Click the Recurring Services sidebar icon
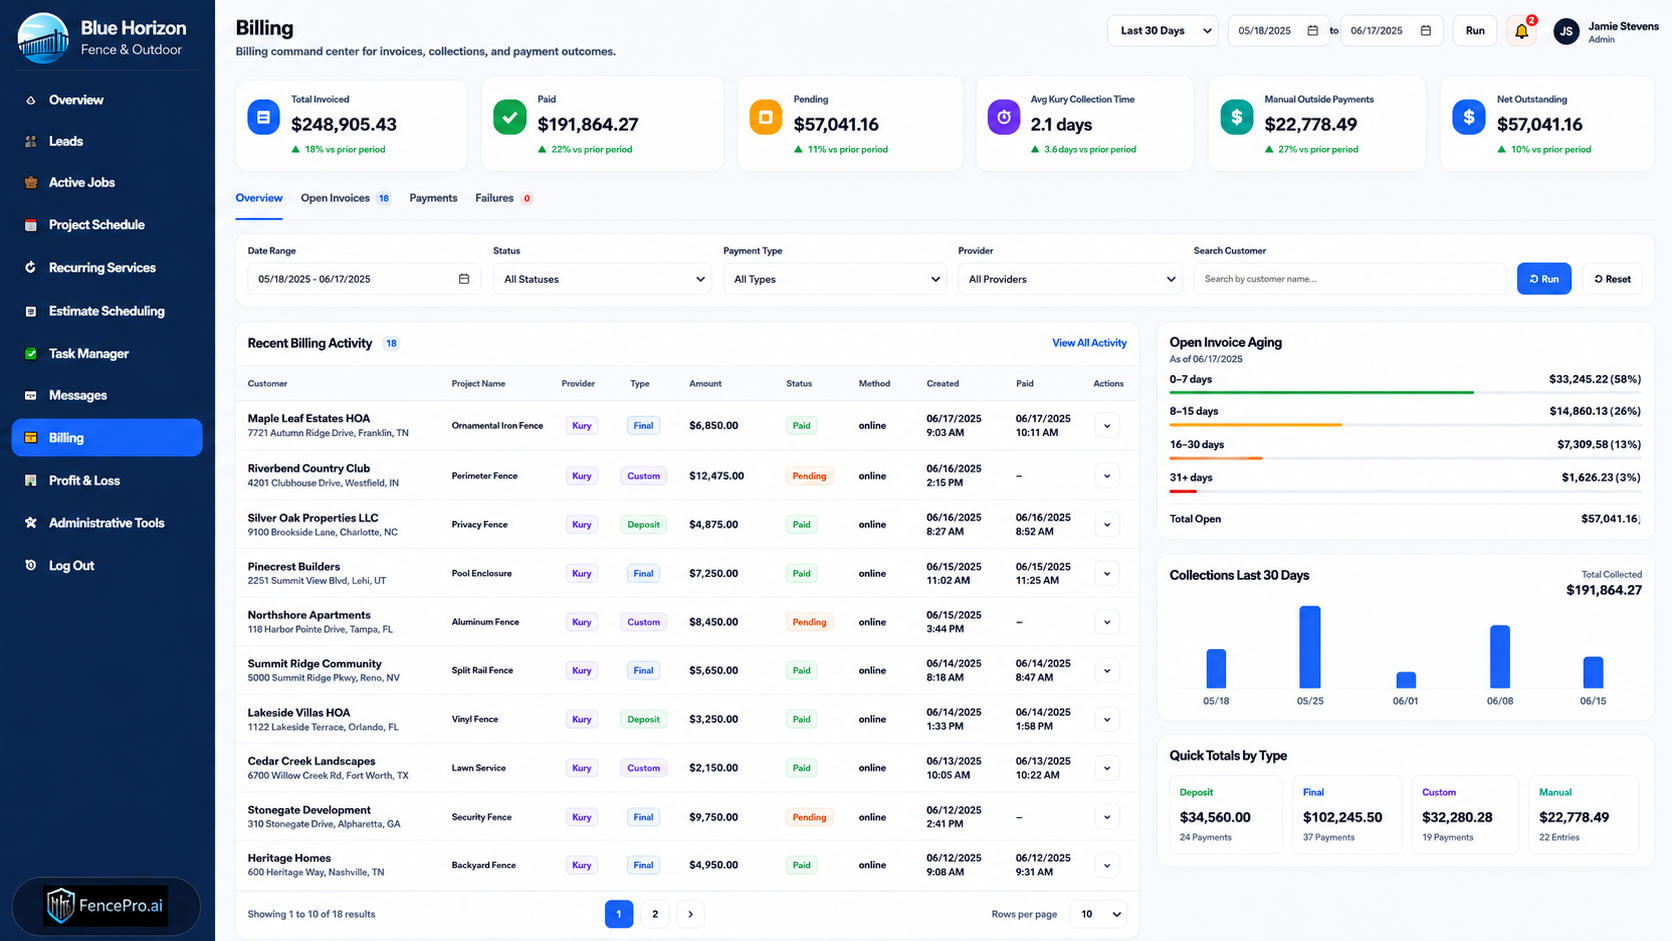 (30, 267)
